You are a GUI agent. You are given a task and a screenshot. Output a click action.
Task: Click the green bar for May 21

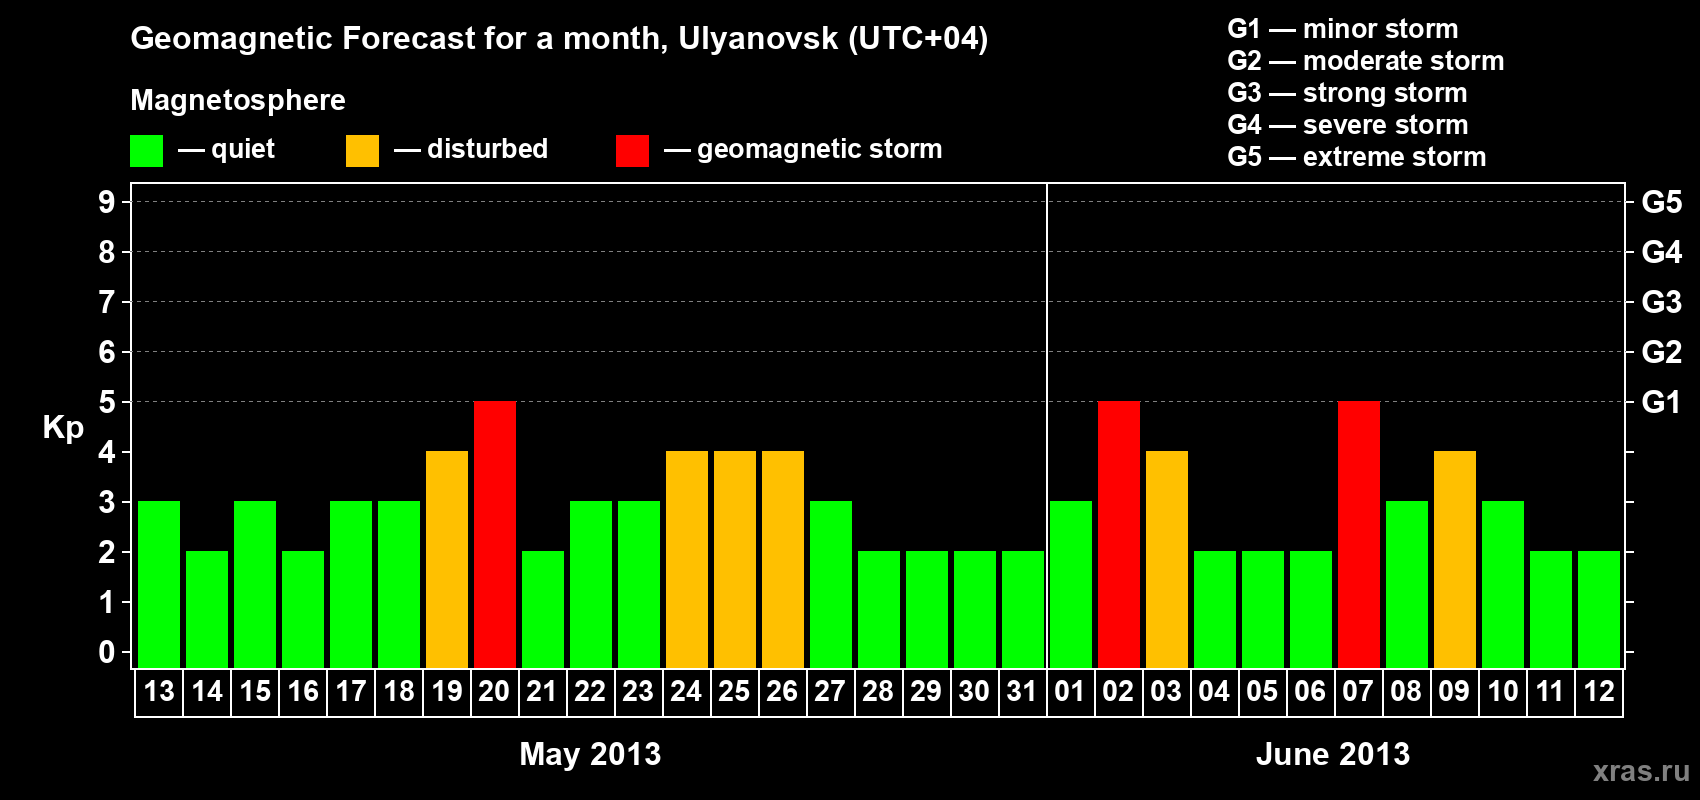tap(543, 609)
